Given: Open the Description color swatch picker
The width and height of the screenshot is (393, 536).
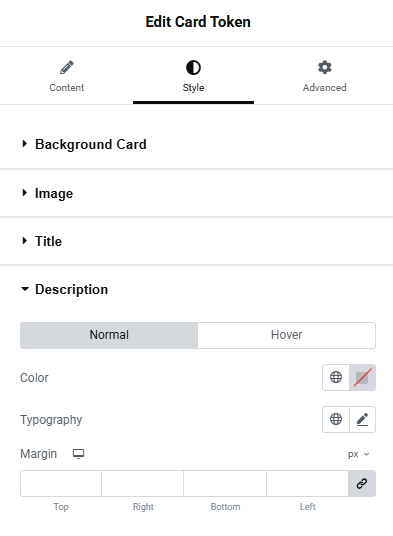Looking at the screenshot, I should point(362,377).
